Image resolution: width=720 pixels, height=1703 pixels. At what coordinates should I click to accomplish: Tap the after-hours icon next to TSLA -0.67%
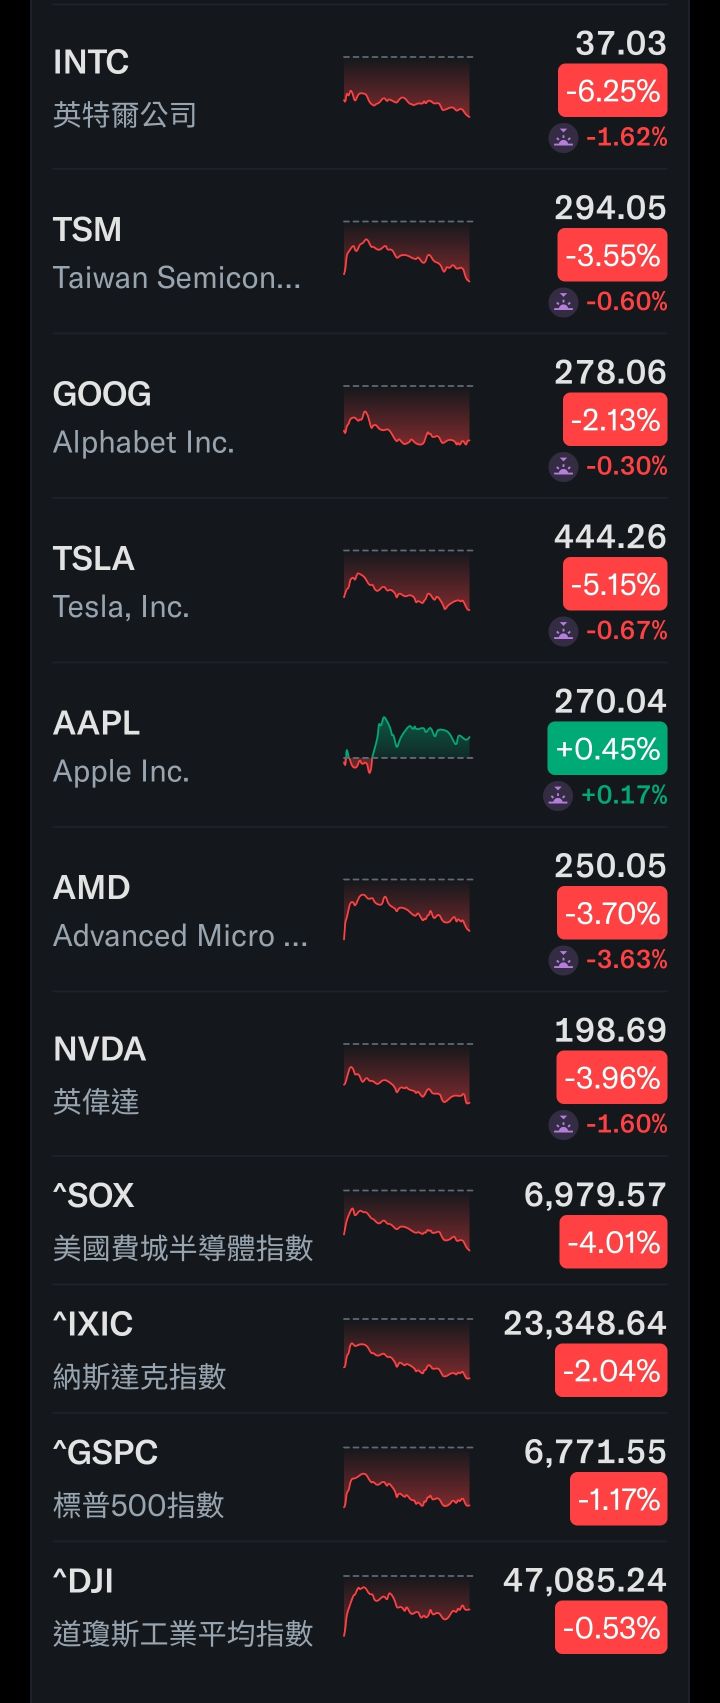coord(563,631)
